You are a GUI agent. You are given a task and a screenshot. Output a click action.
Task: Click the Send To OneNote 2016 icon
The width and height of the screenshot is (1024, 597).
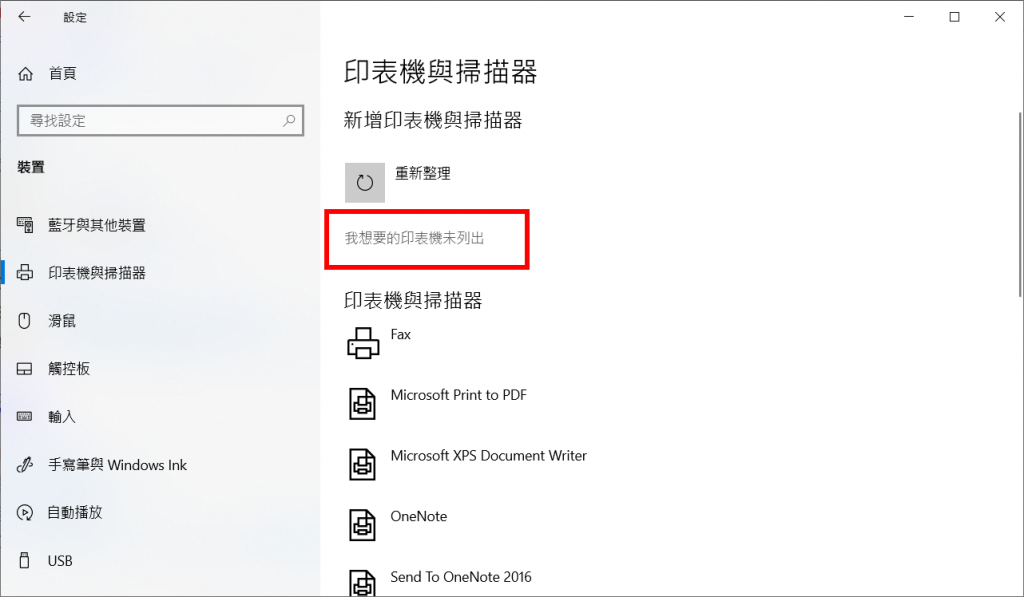tap(362, 581)
